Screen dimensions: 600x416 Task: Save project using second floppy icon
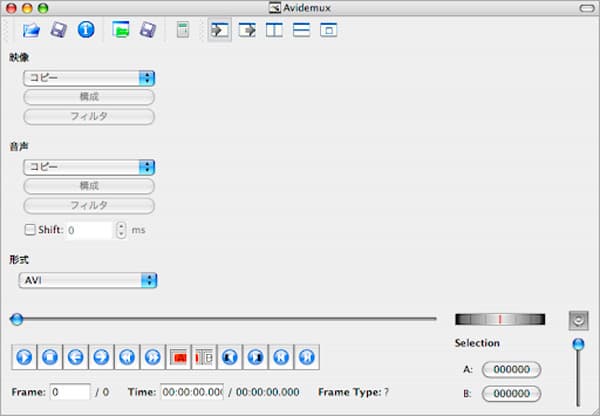tap(148, 30)
